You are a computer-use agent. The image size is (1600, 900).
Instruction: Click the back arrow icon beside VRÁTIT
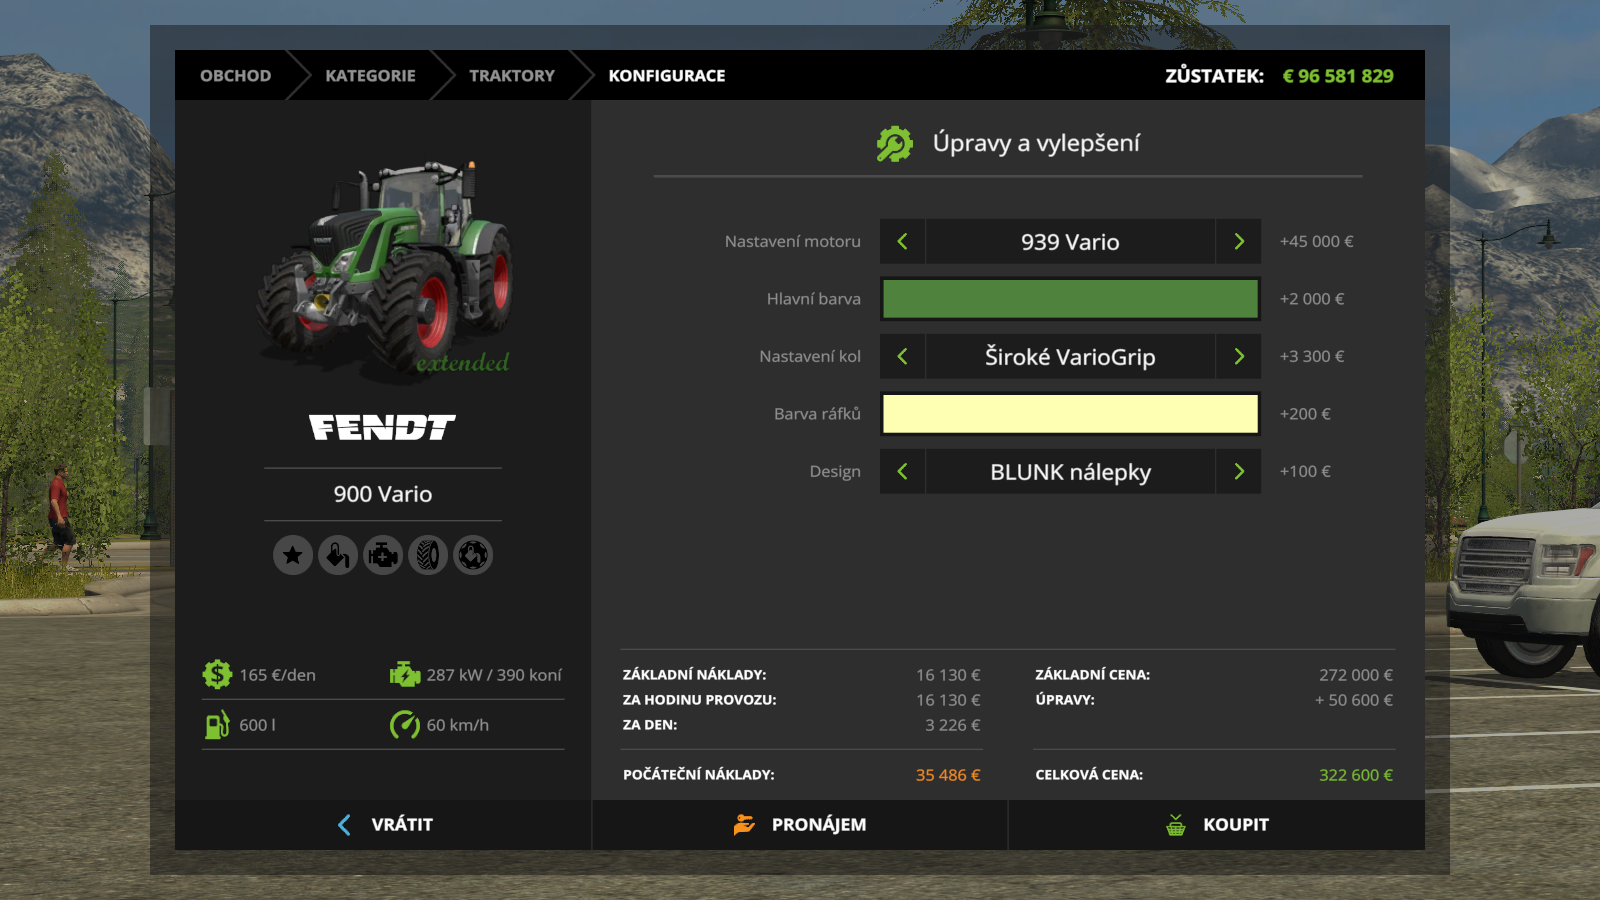[344, 825]
